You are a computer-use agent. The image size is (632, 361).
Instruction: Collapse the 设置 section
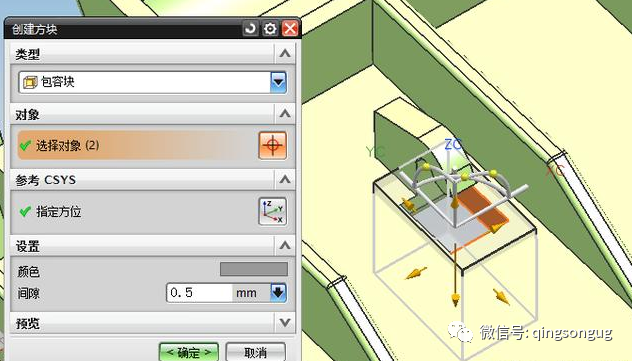(x=285, y=245)
